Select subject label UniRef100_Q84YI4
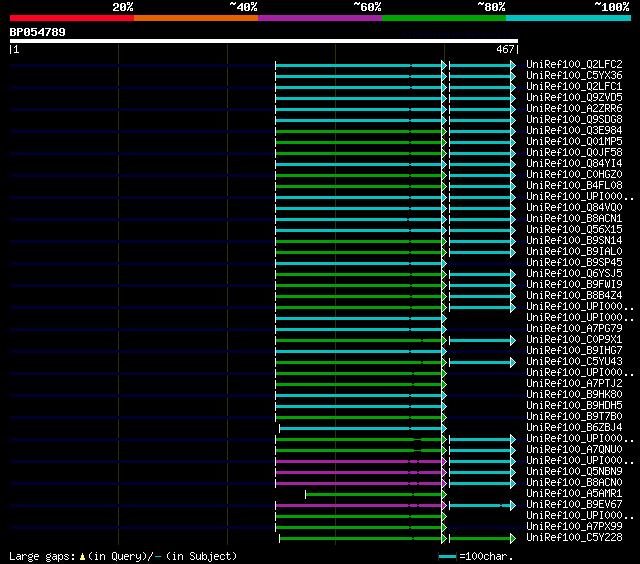The height and width of the screenshot is (564, 640). click(x=574, y=164)
